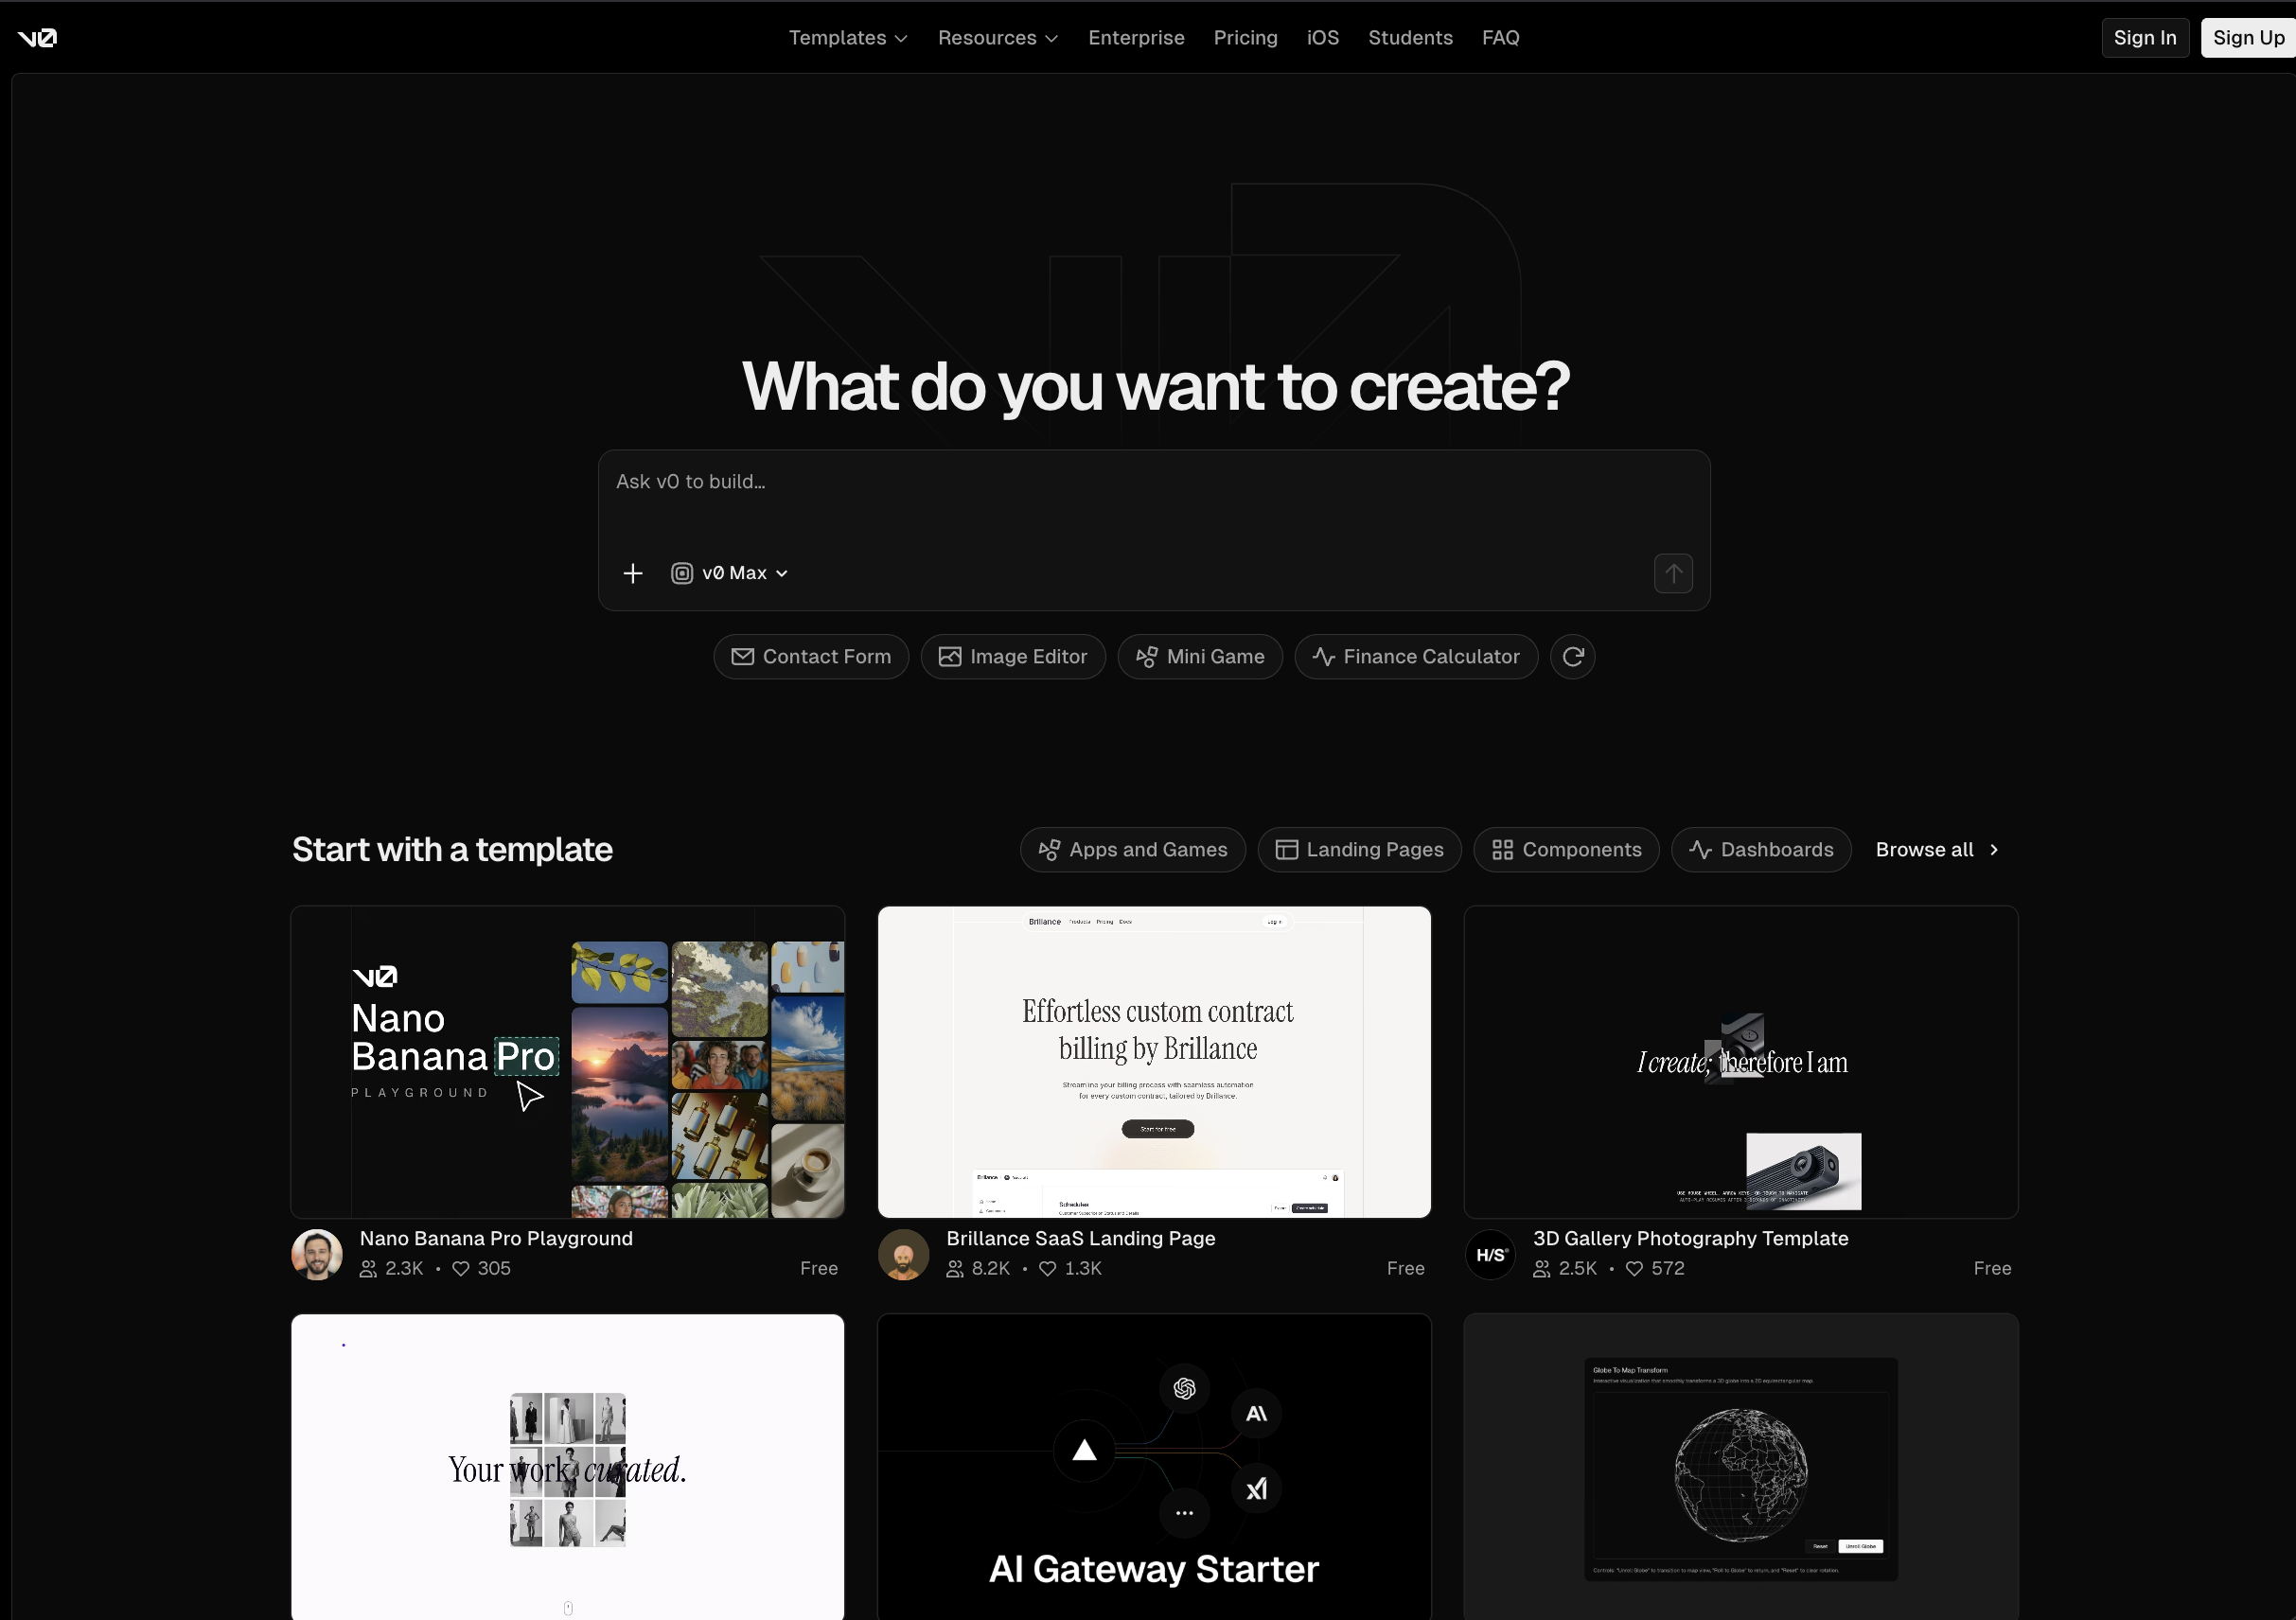This screenshot has width=2296, height=1620.
Task: Submit the prompt via the up arrow icon
Action: (1673, 573)
